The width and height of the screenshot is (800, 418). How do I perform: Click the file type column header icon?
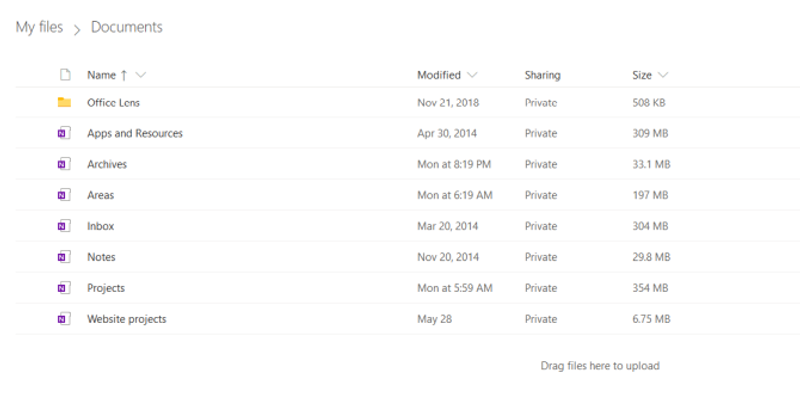click(x=65, y=75)
